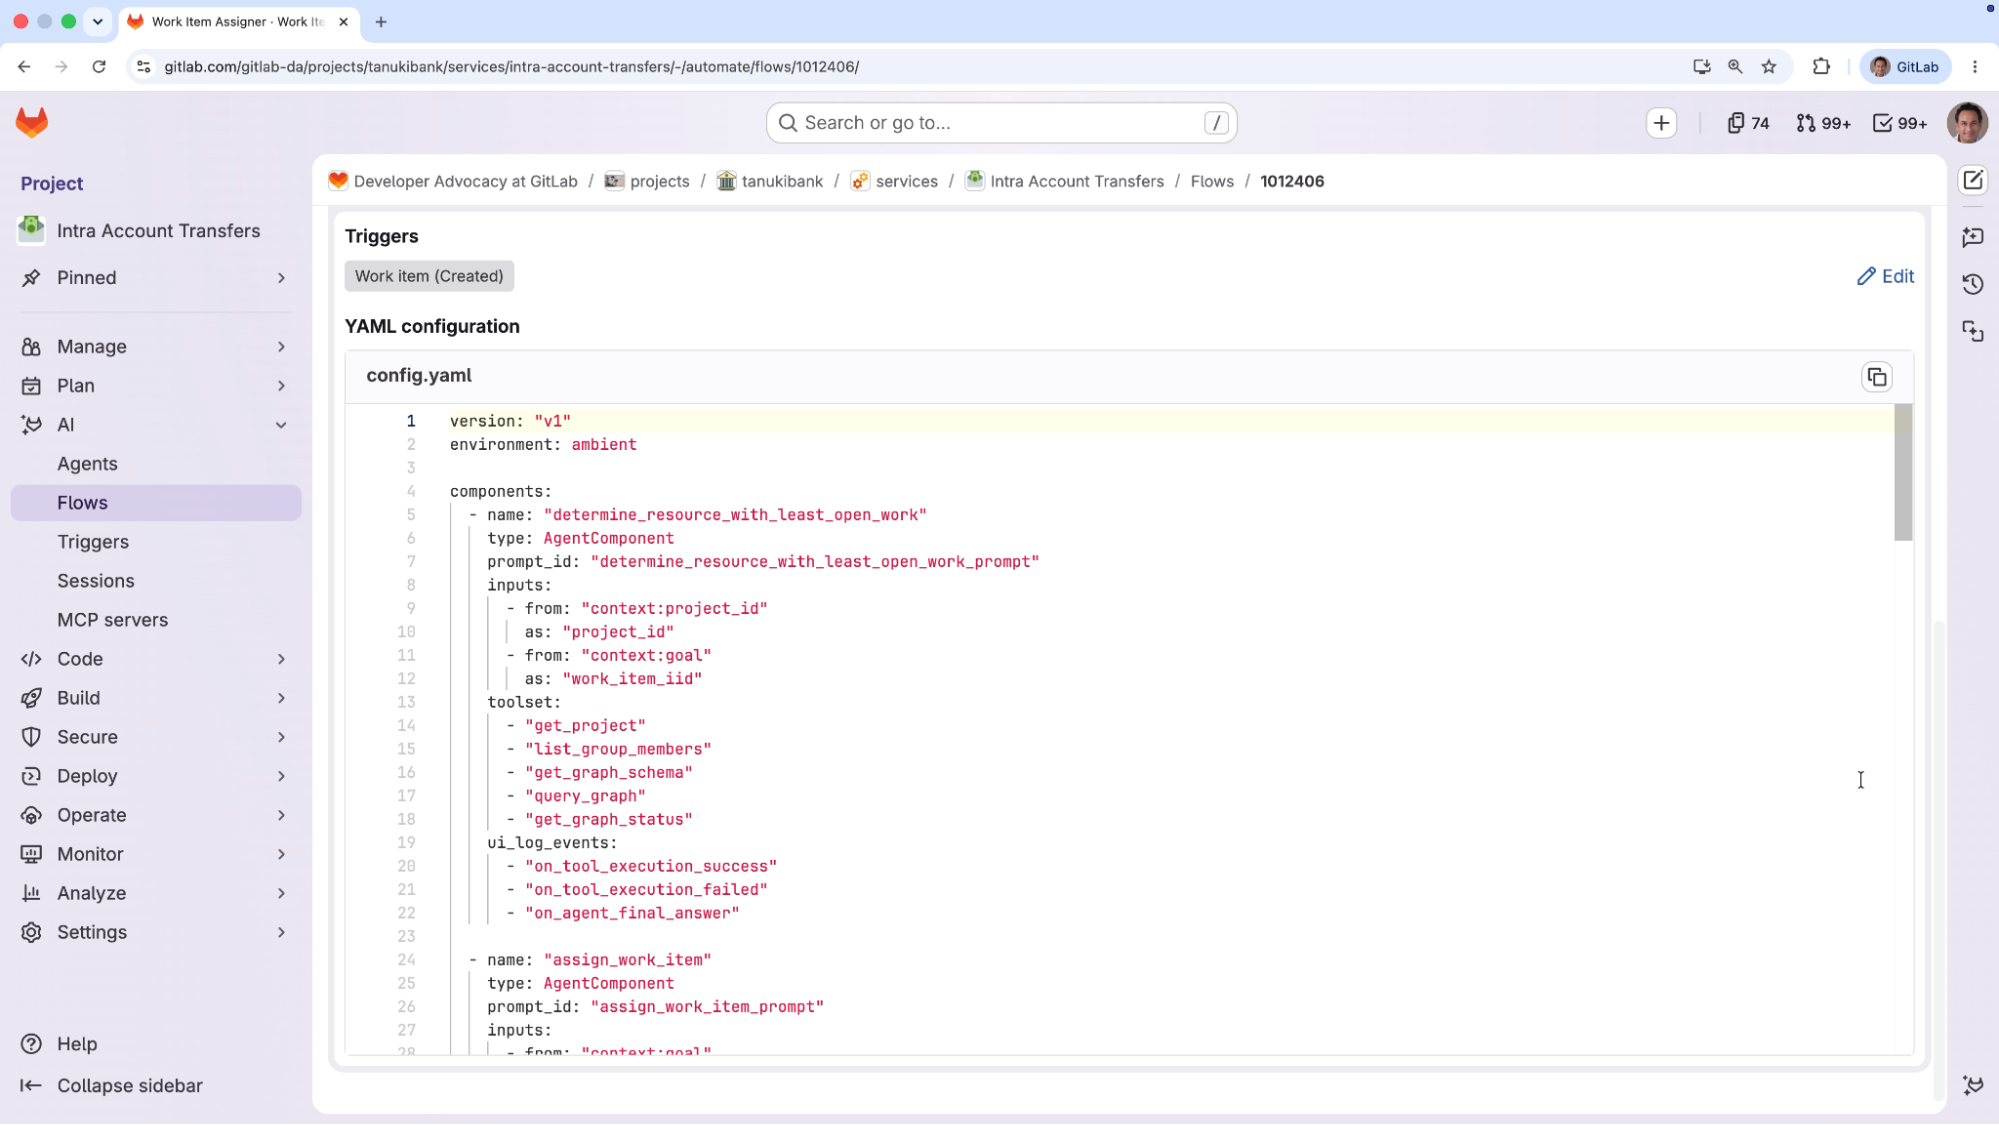The width and height of the screenshot is (1999, 1125).
Task: Open Developer Advocacy at GitLab breadcrumb
Action: point(465,181)
